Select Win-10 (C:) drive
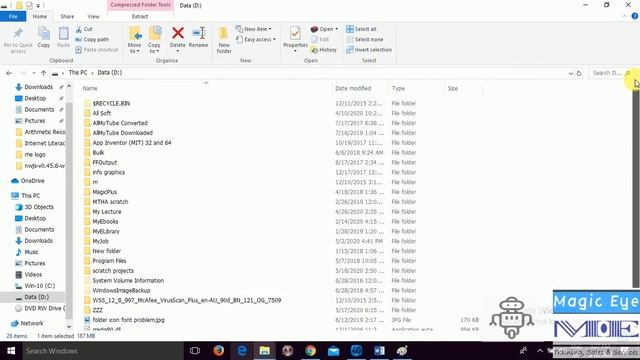The width and height of the screenshot is (640, 360). coord(39,286)
